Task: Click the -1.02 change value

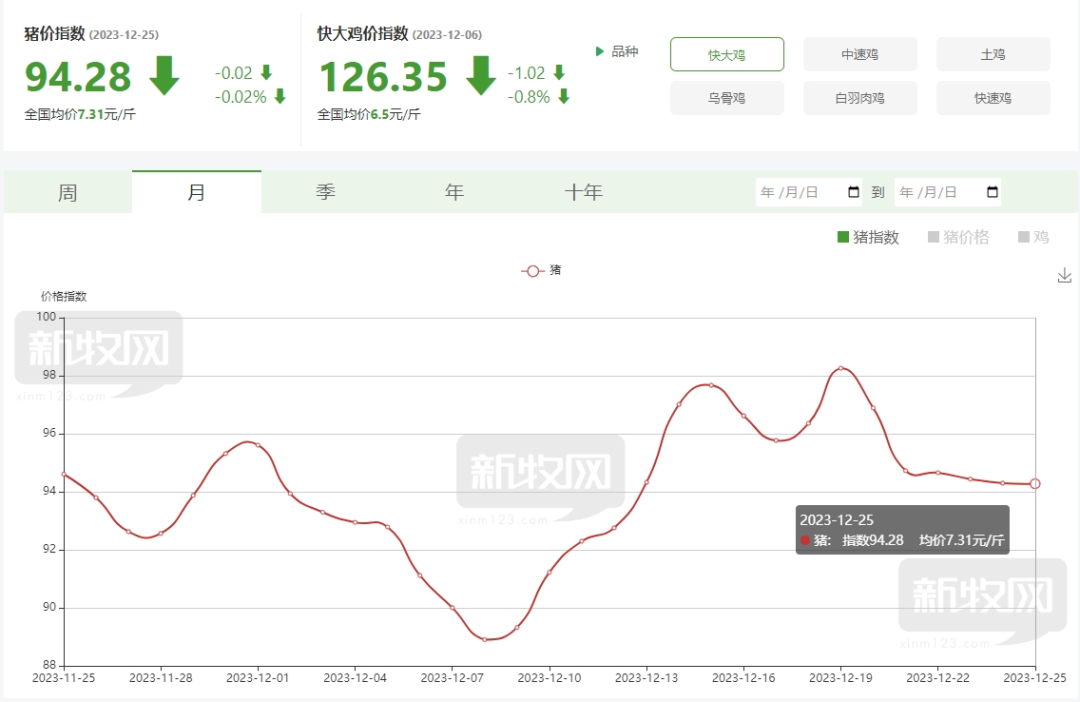Action: tap(526, 73)
